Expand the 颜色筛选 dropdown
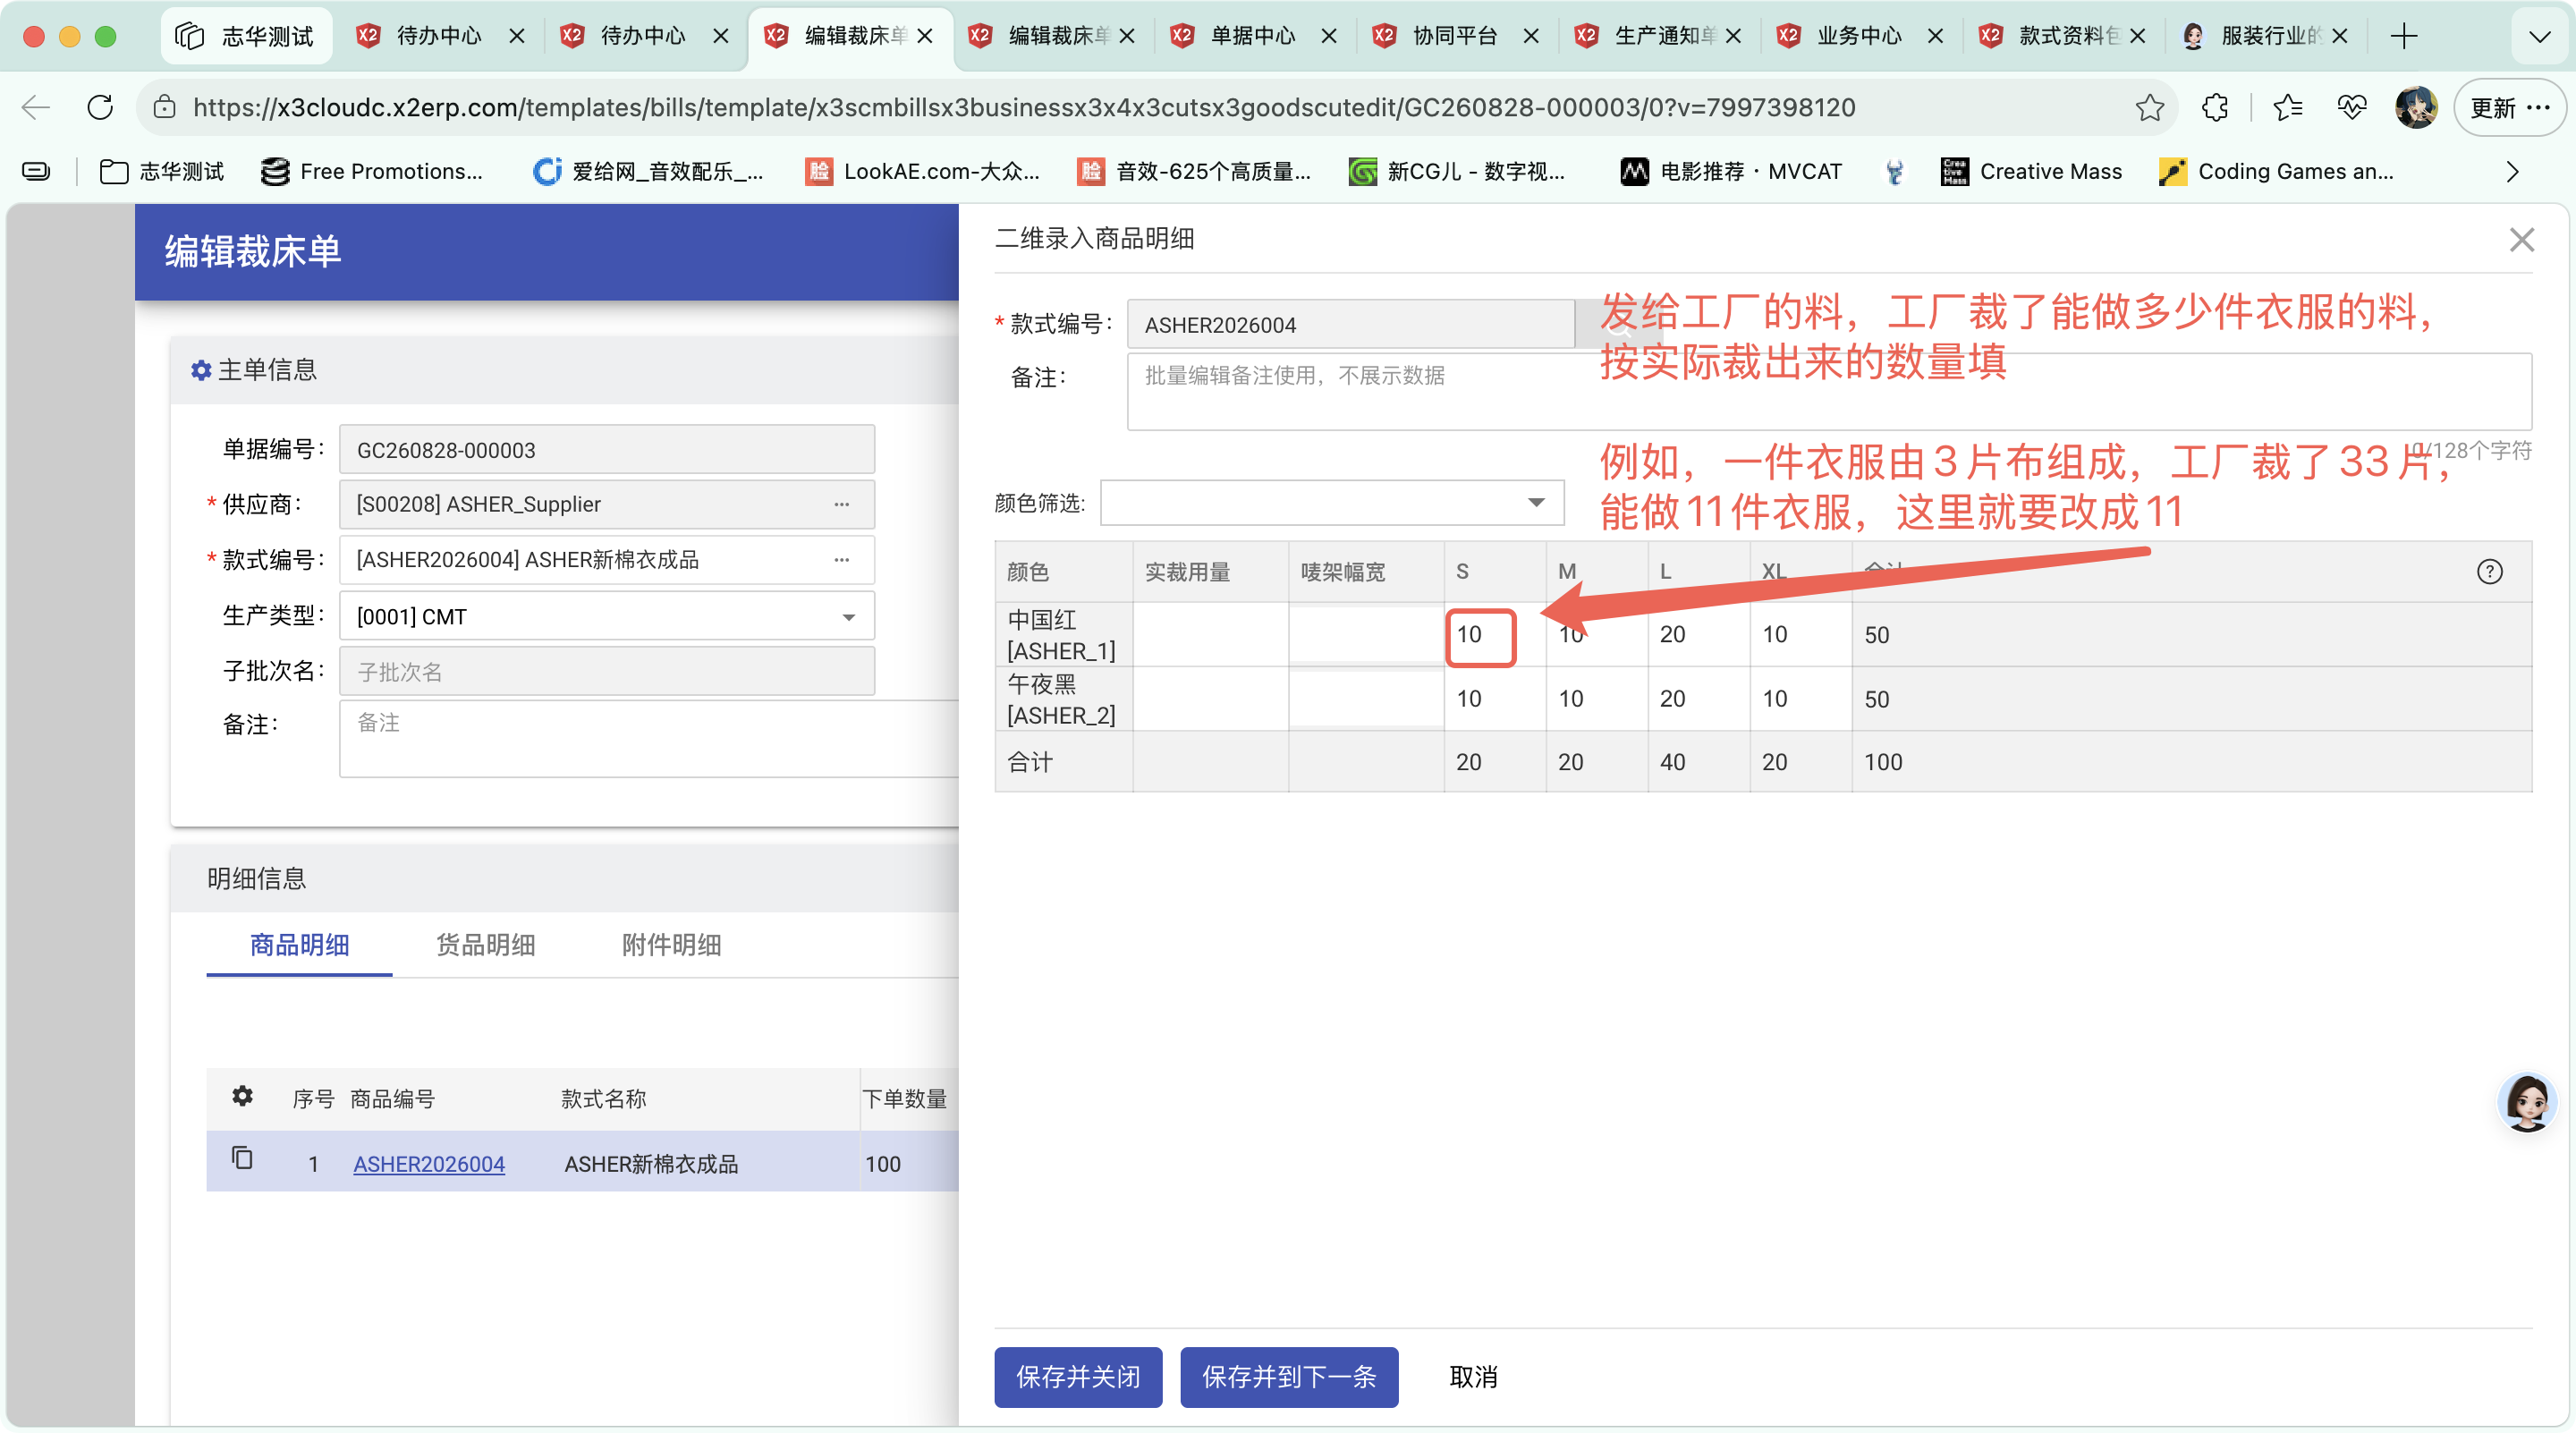Viewport: 2576px width, 1433px height. tap(1536, 503)
